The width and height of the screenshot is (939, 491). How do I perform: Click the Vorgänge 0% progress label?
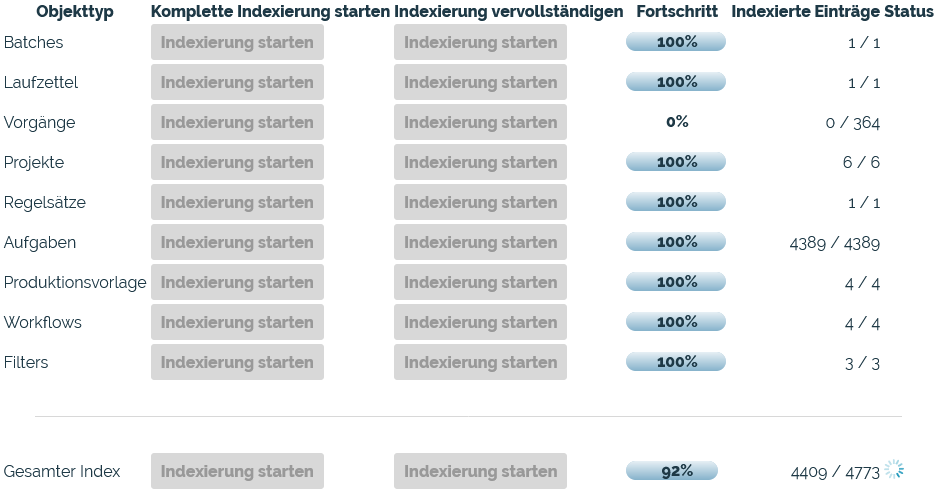pos(677,122)
